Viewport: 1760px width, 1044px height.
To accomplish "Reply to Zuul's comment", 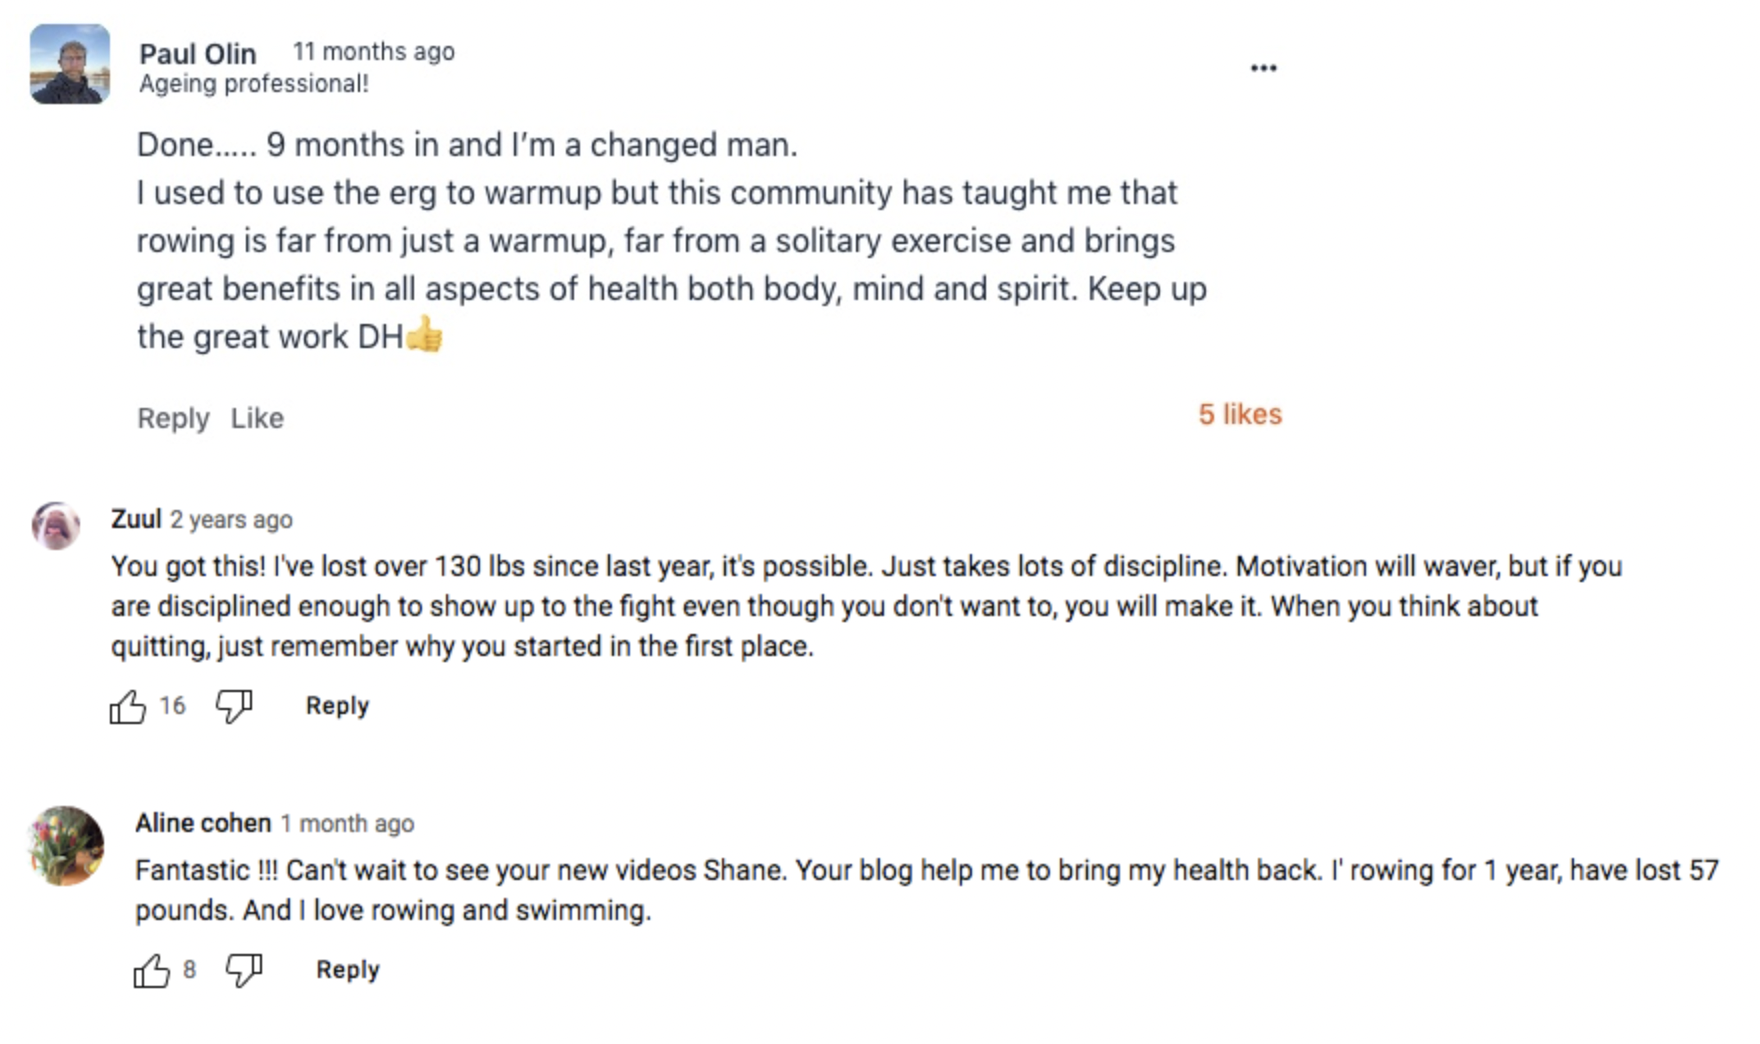I will tap(337, 706).
